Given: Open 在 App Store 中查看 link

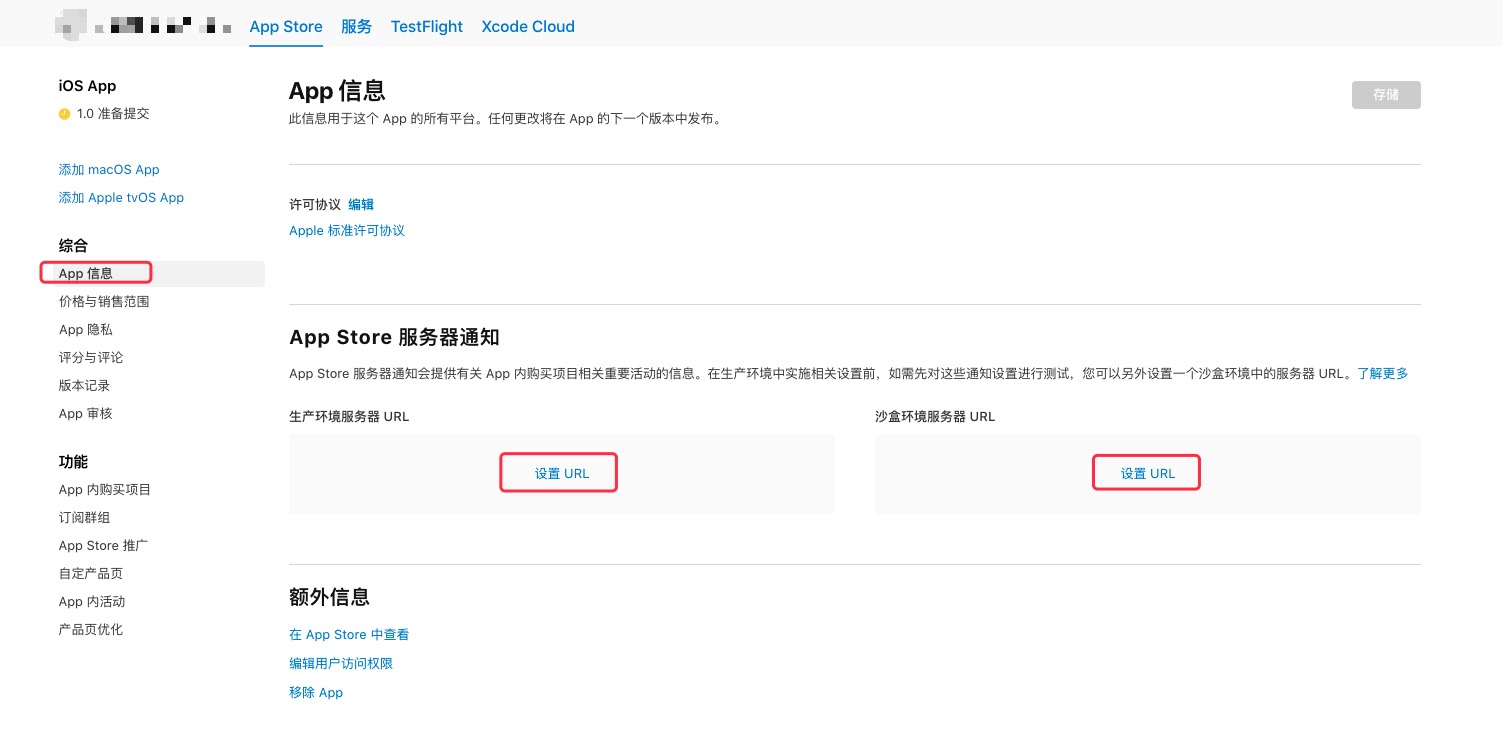Looking at the screenshot, I should (x=349, y=635).
